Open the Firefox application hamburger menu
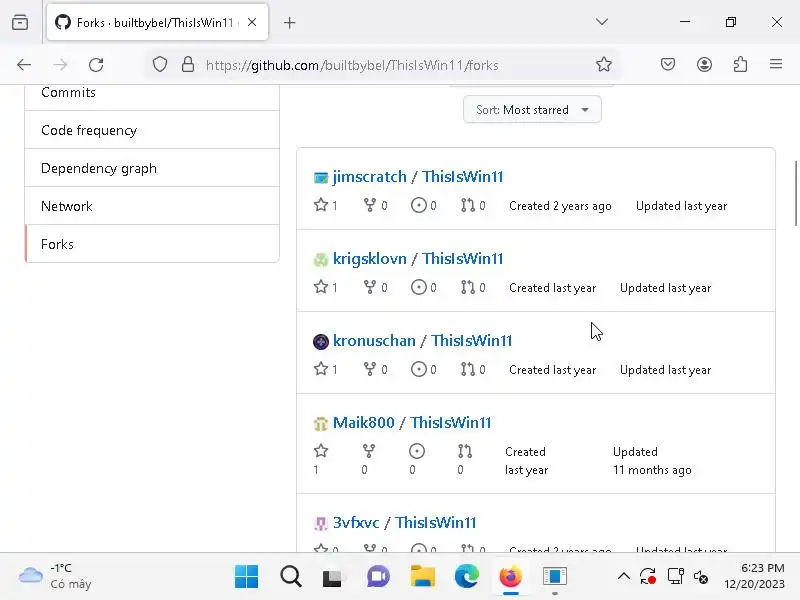 click(x=776, y=64)
